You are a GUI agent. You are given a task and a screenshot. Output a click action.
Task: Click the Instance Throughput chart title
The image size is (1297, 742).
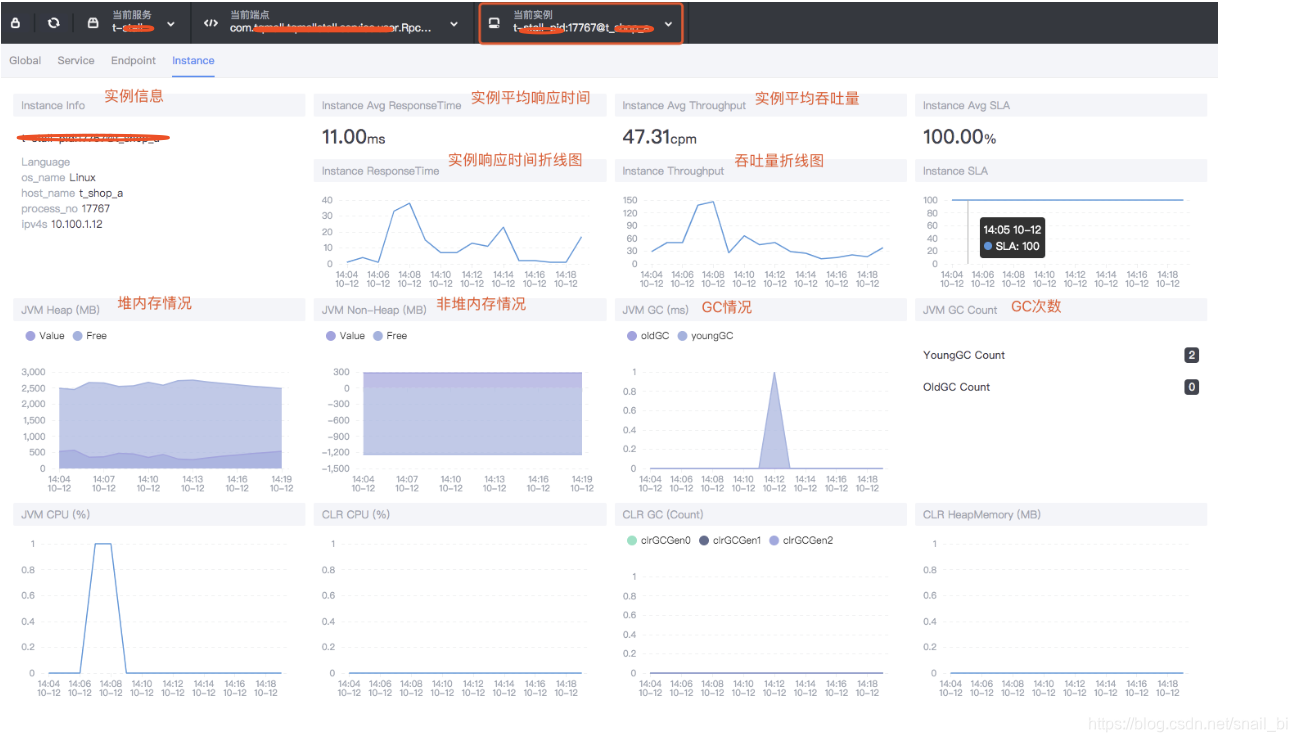pos(673,171)
